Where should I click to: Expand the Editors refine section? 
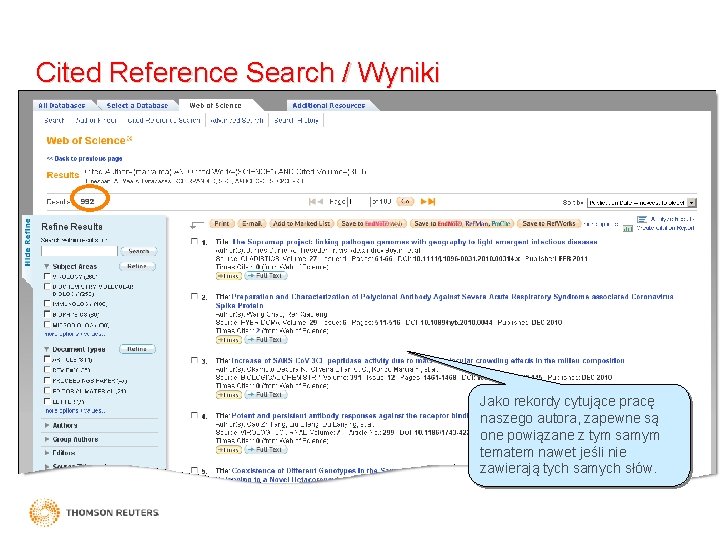47,453
